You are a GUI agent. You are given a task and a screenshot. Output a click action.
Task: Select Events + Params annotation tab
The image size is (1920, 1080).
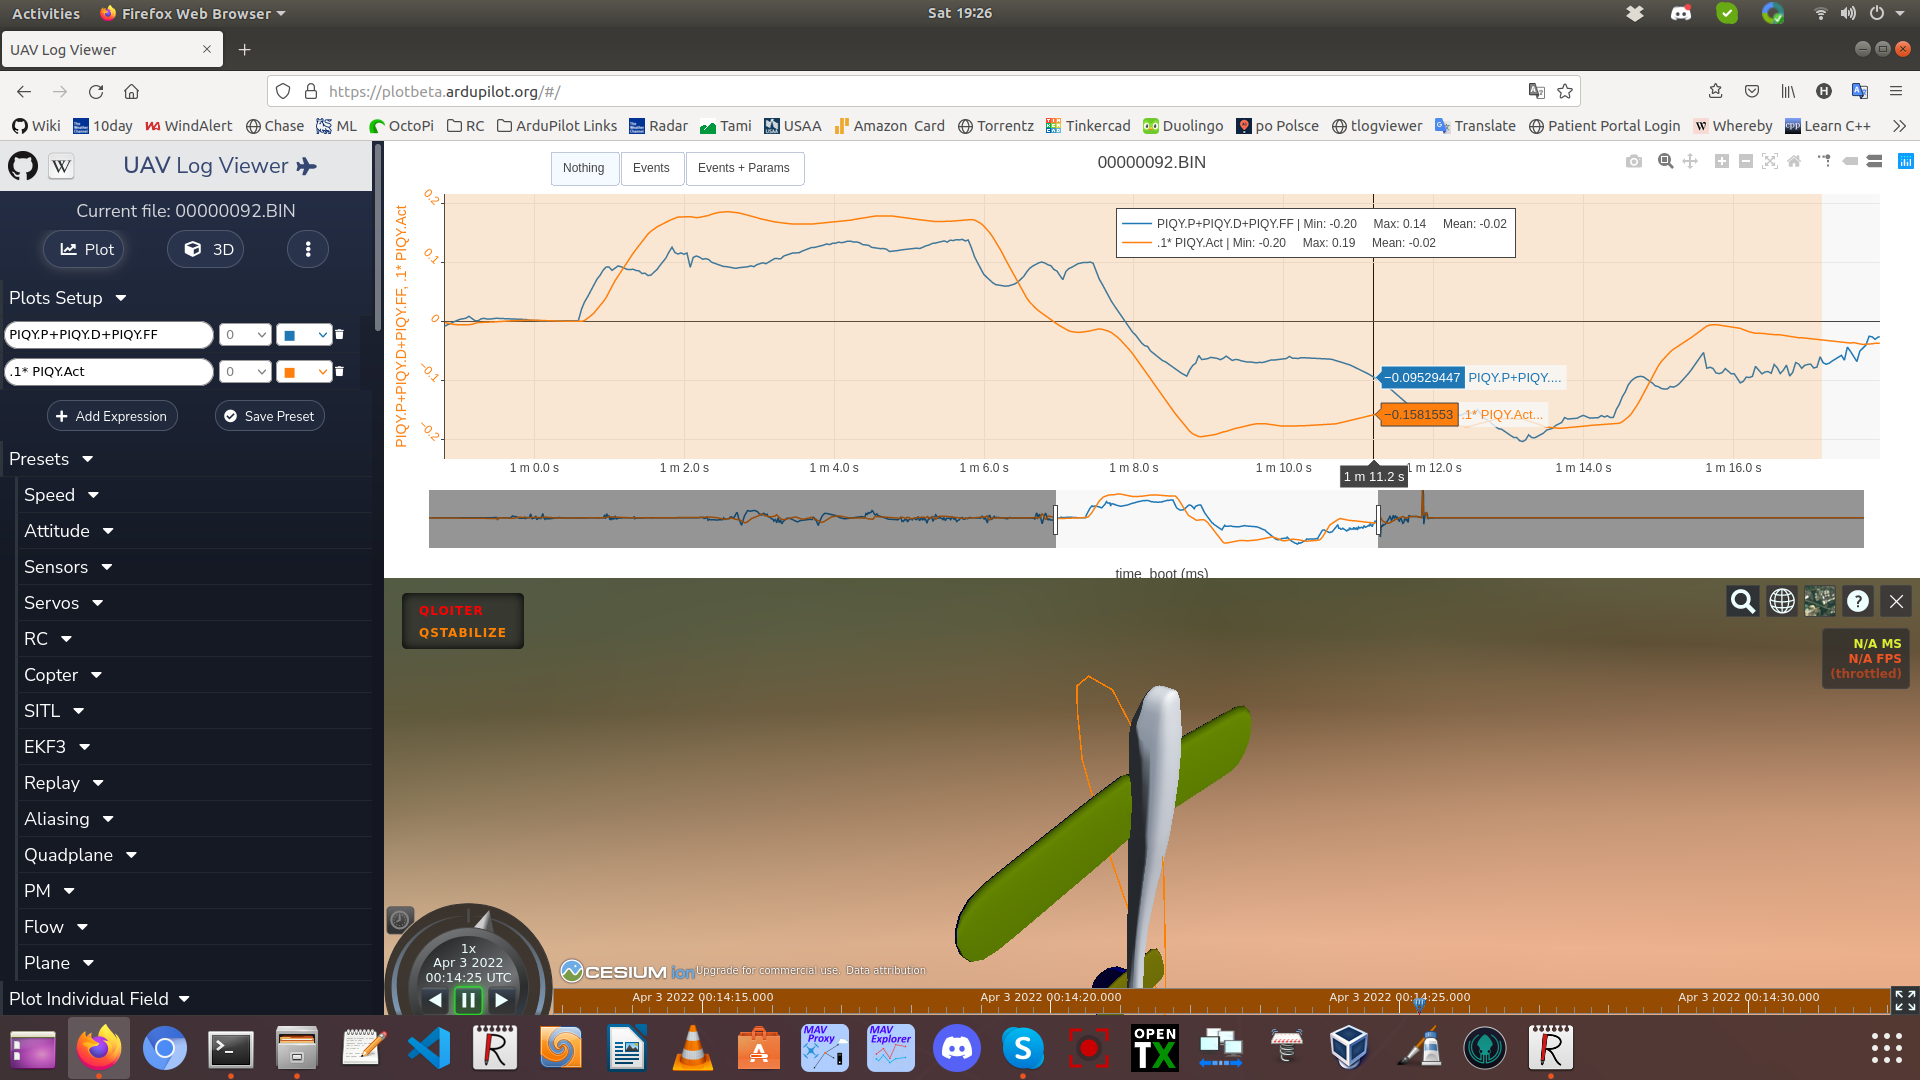pos(743,168)
